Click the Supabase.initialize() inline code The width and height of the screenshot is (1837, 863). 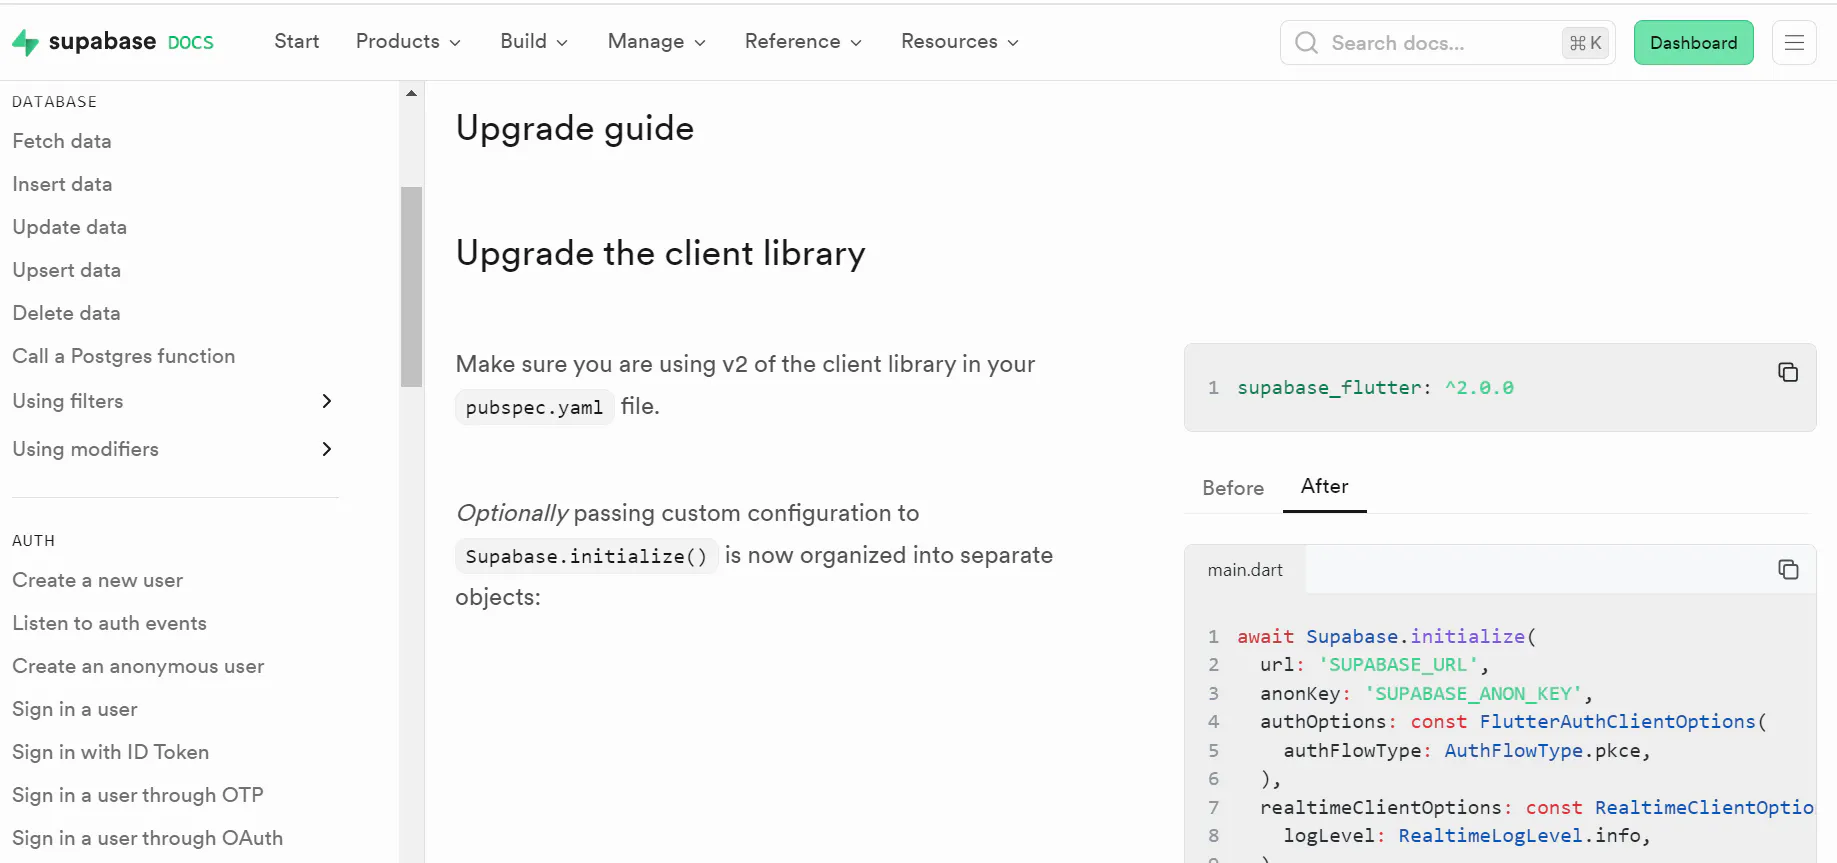(x=586, y=556)
